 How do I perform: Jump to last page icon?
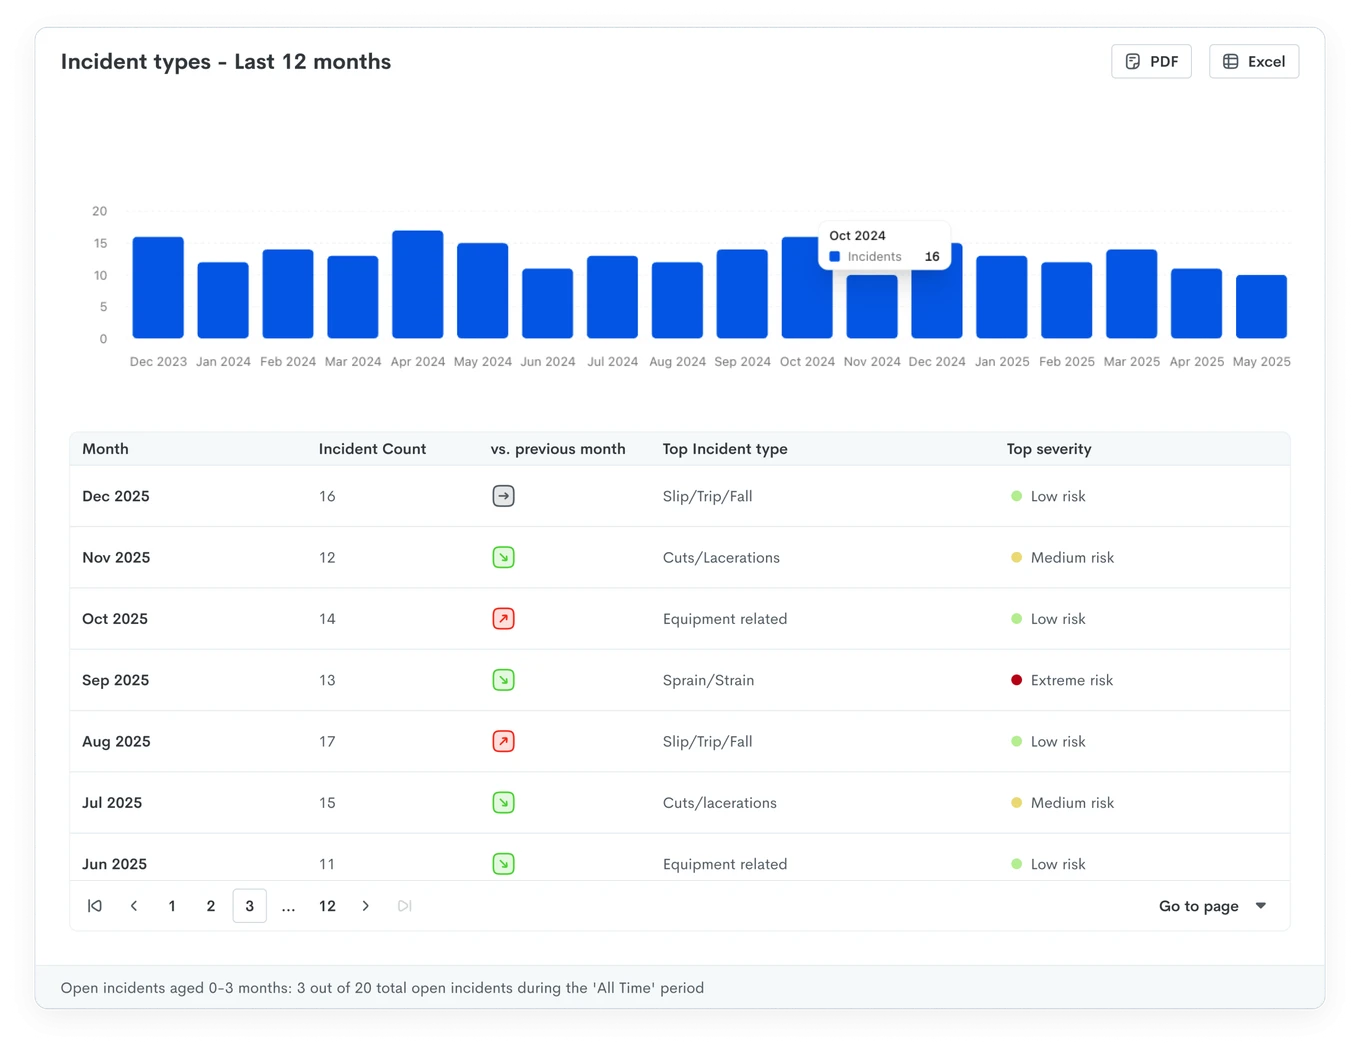[x=404, y=906]
